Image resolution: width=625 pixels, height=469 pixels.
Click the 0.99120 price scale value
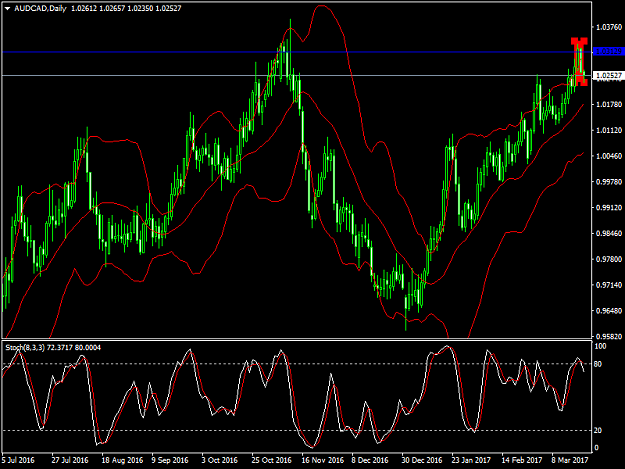[x=608, y=208]
